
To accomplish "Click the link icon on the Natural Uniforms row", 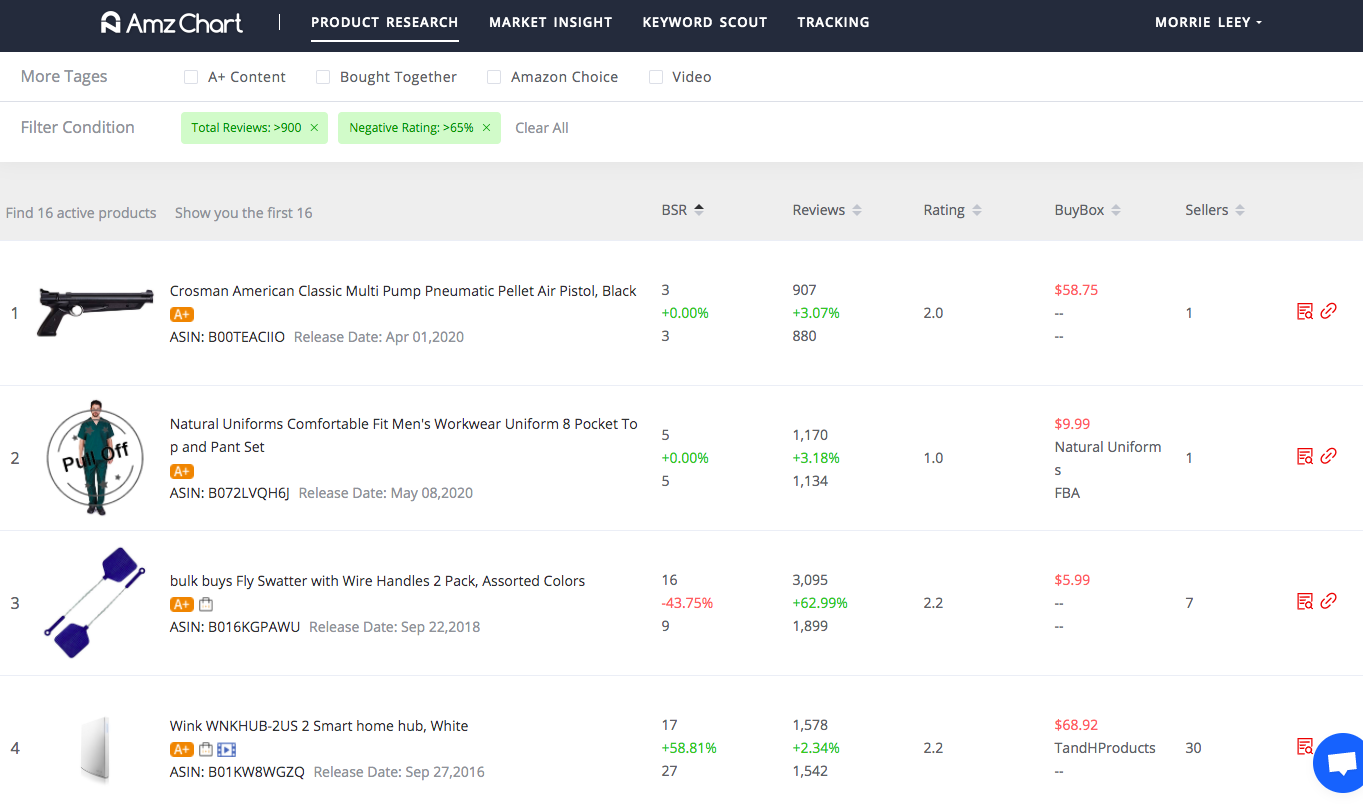I will 1329,456.
